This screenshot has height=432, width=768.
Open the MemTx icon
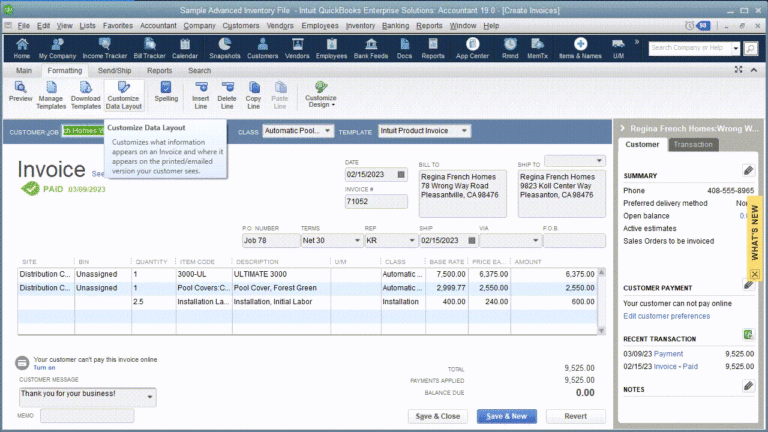click(x=537, y=48)
